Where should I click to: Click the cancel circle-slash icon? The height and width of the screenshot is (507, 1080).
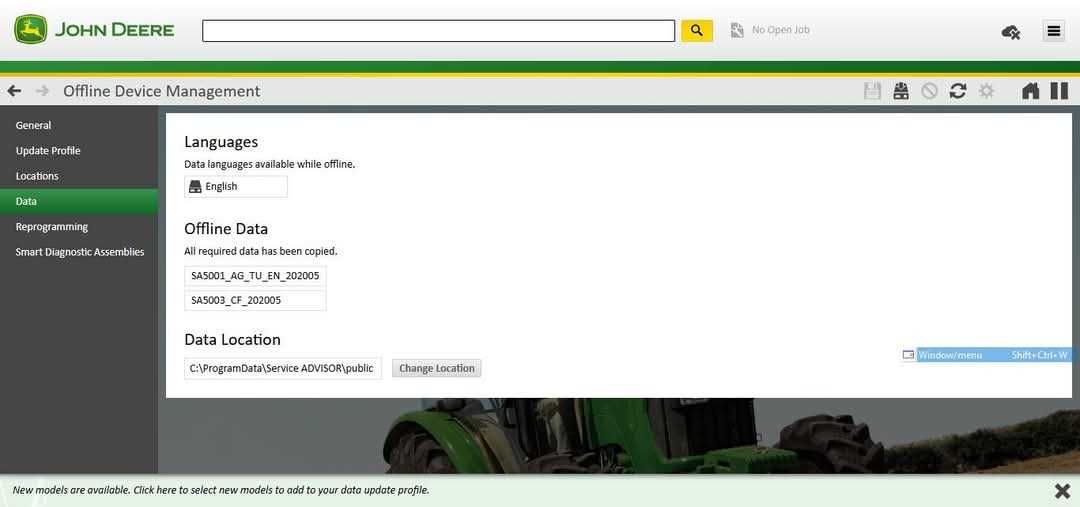[929, 91]
